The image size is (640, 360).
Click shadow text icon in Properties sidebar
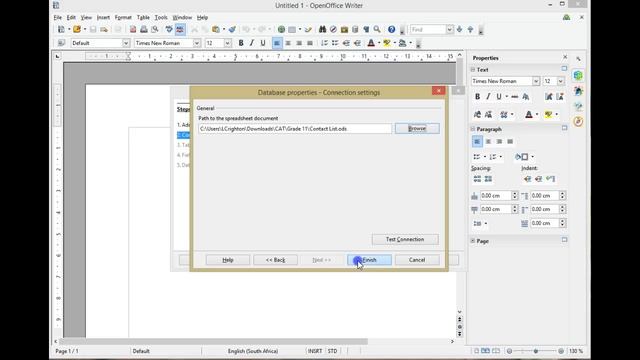pos(526,97)
